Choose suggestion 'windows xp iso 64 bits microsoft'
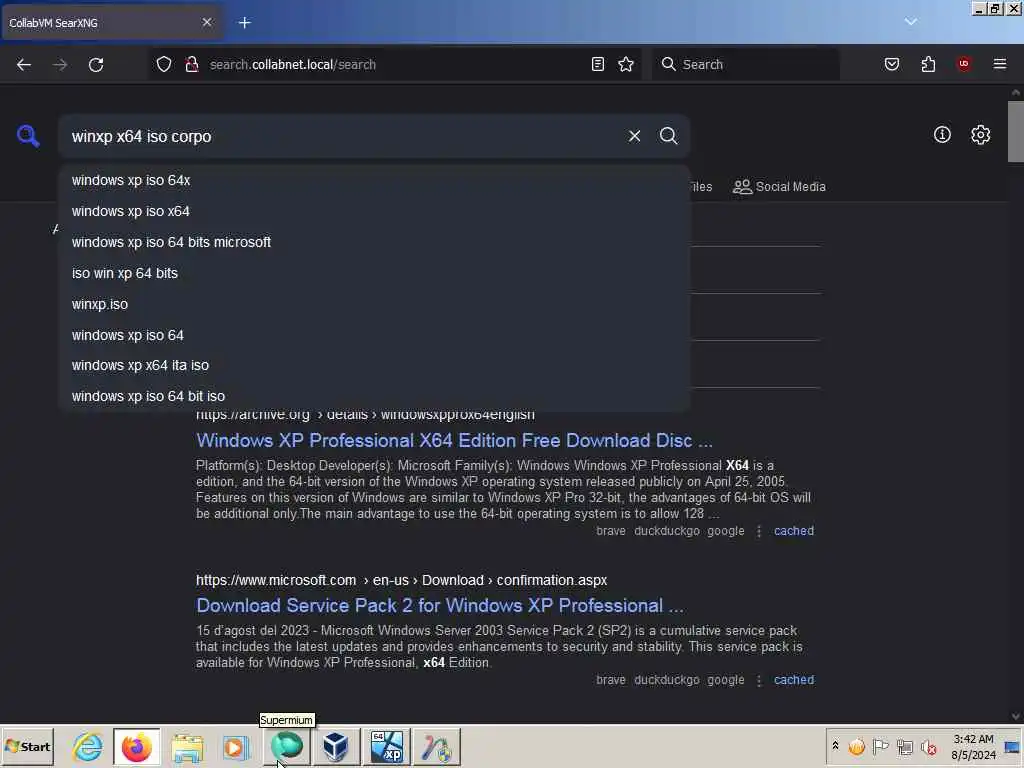1024x768 pixels. tap(374, 242)
